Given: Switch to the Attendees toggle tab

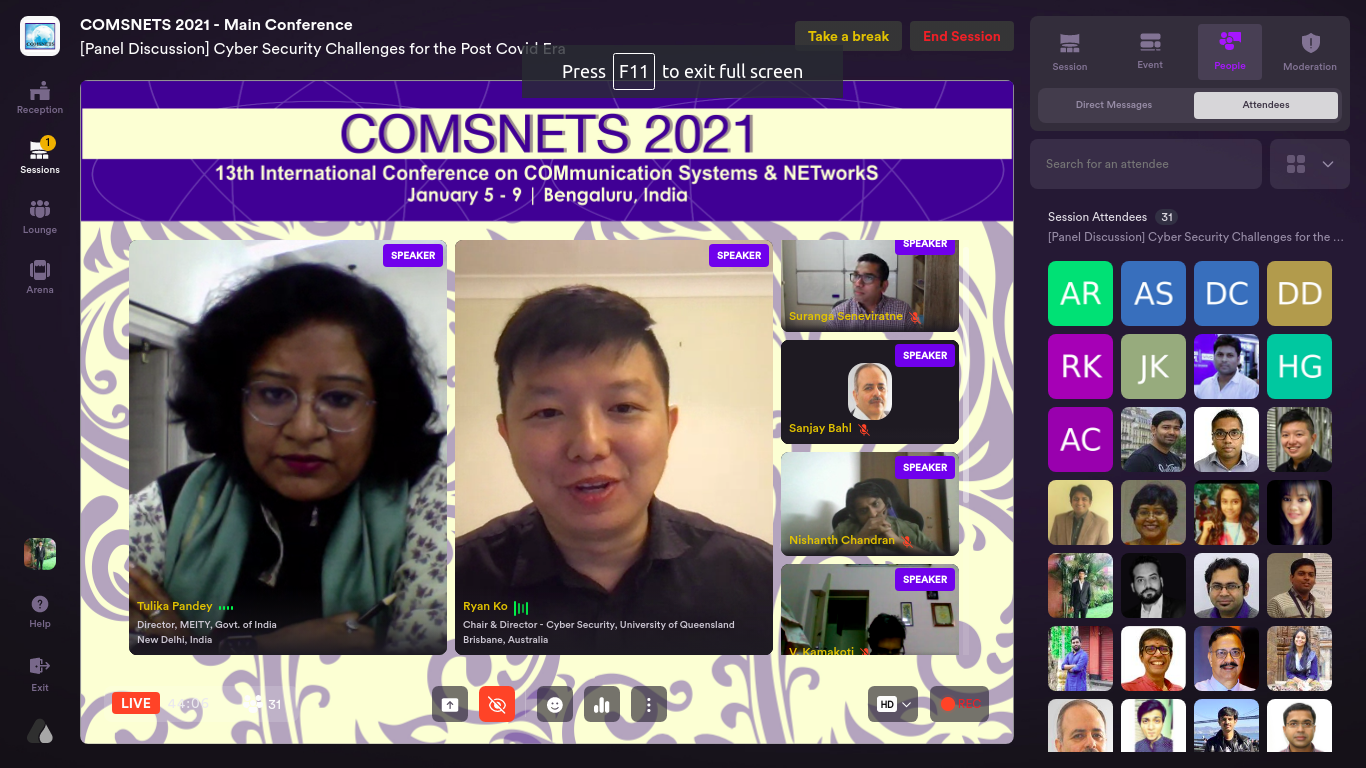Looking at the screenshot, I should coord(1265,105).
